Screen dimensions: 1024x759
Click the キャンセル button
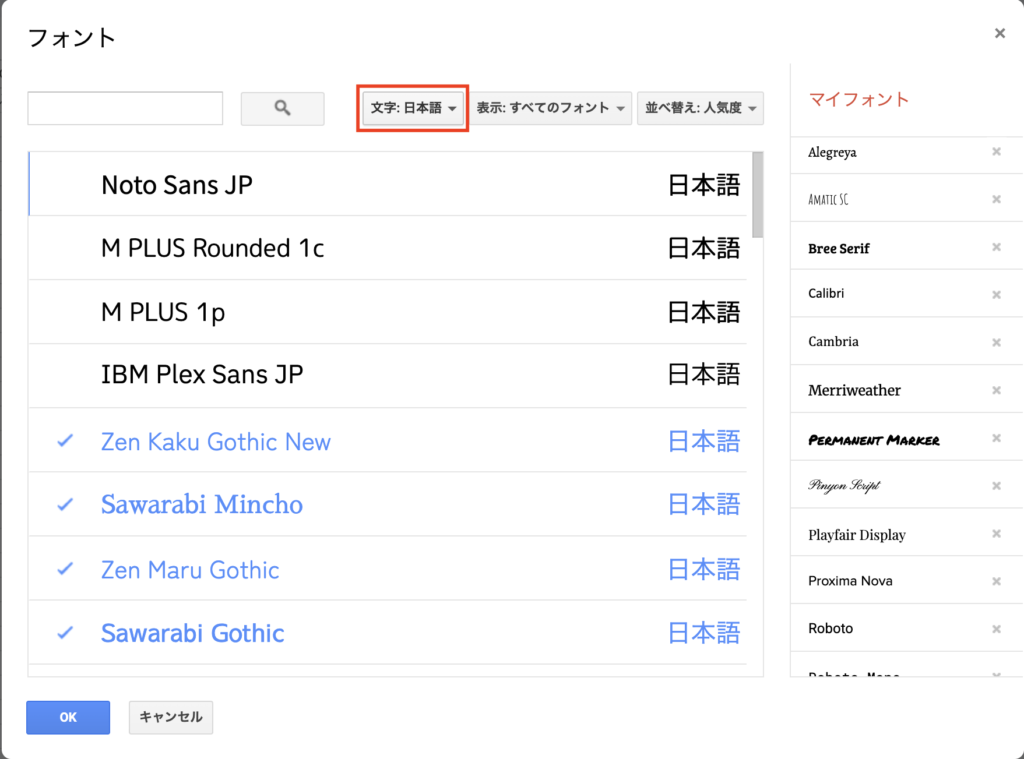pyautogui.click(x=171, y=717)
